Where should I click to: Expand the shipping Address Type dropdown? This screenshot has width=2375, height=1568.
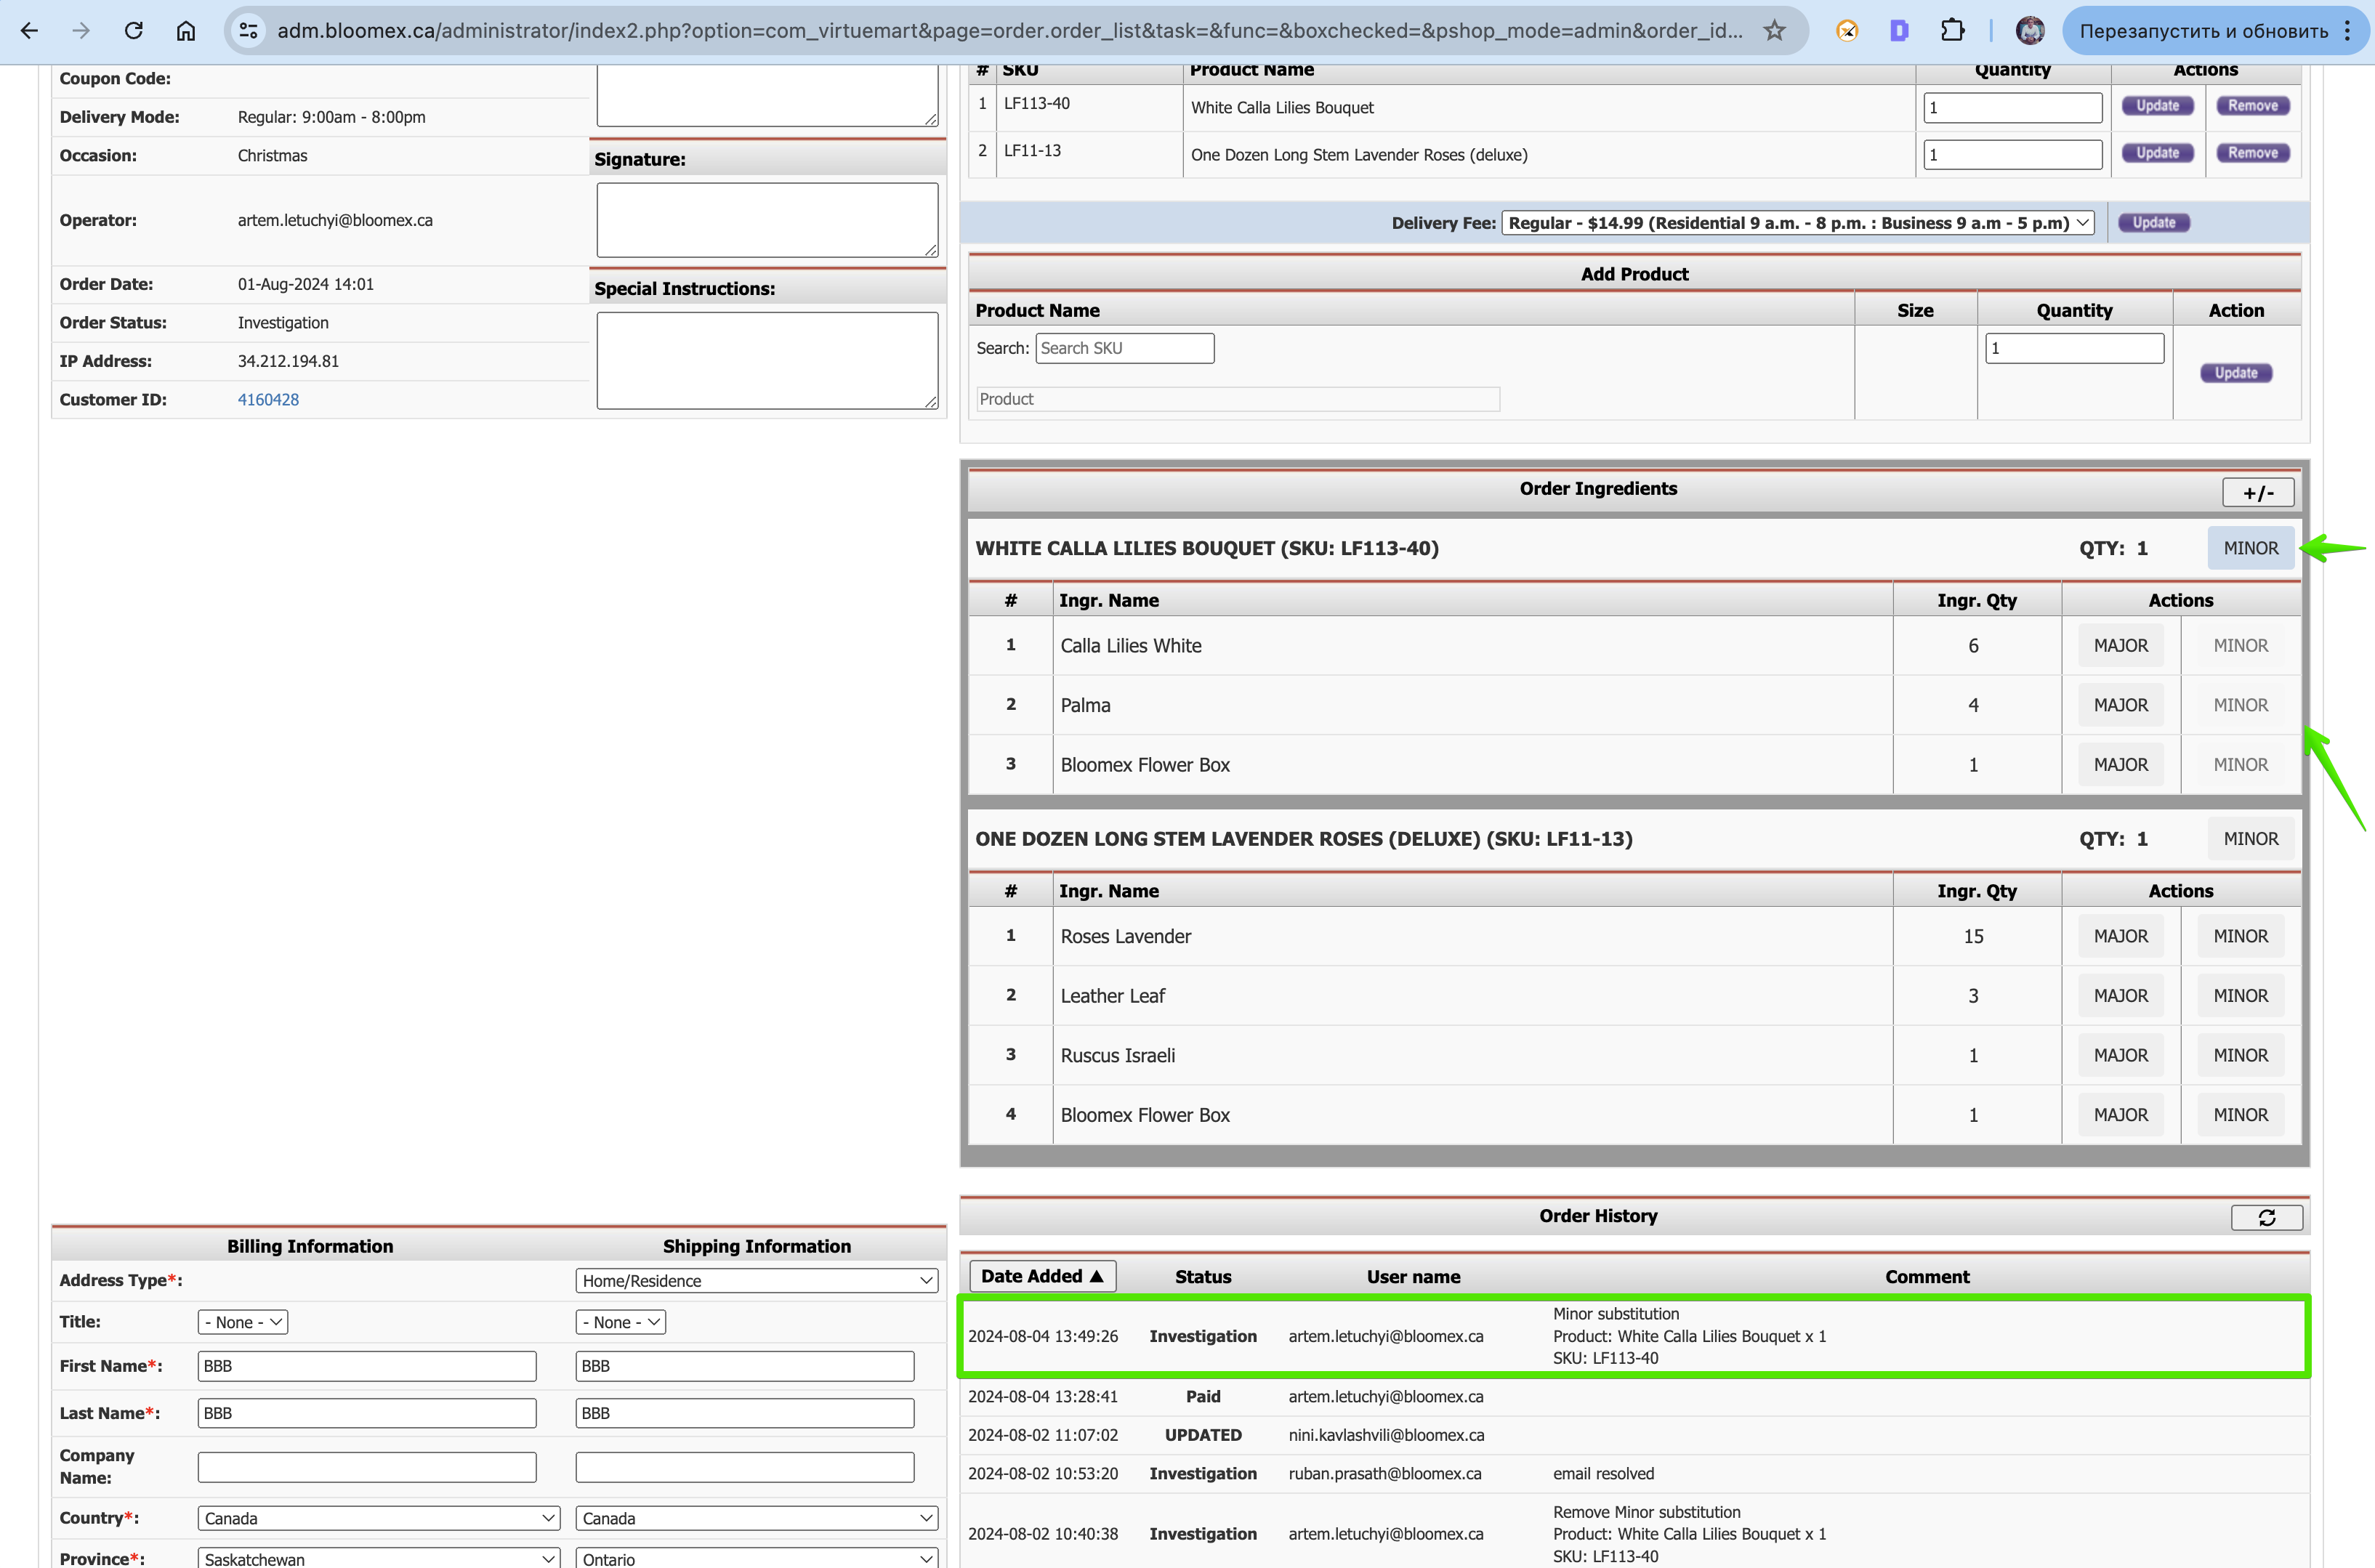point(756,1281)
